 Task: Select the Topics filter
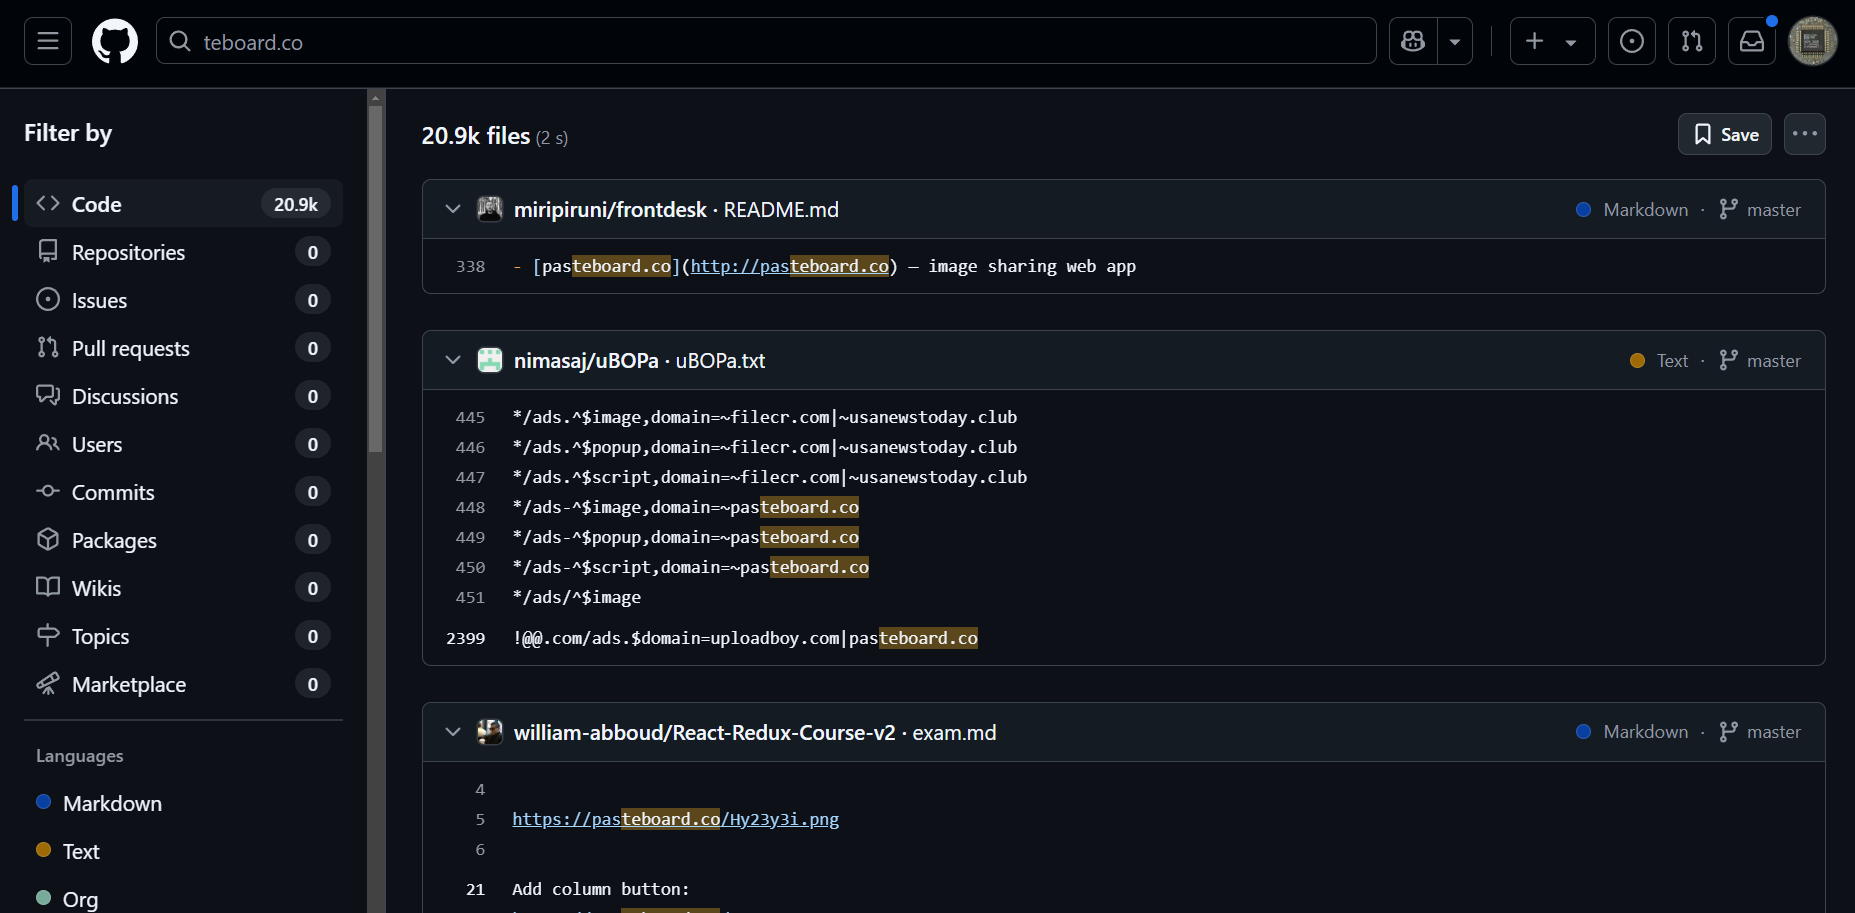pyautogui.click(x=183, y=636)
